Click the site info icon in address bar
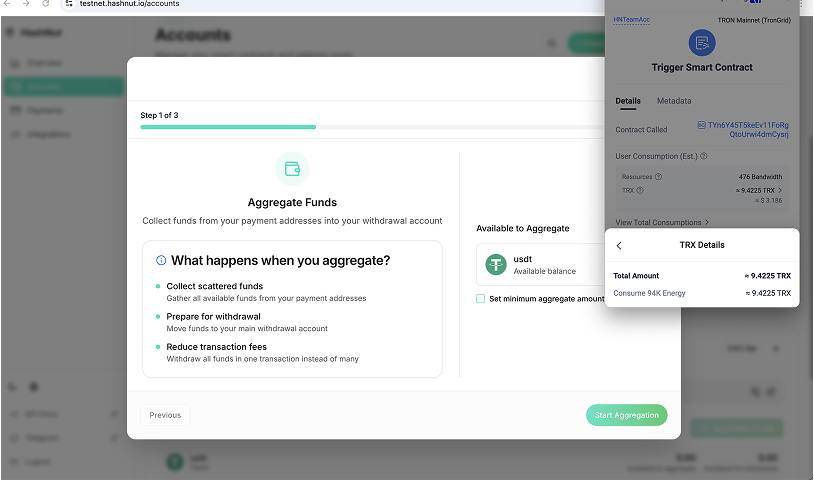 pos(69,4)
